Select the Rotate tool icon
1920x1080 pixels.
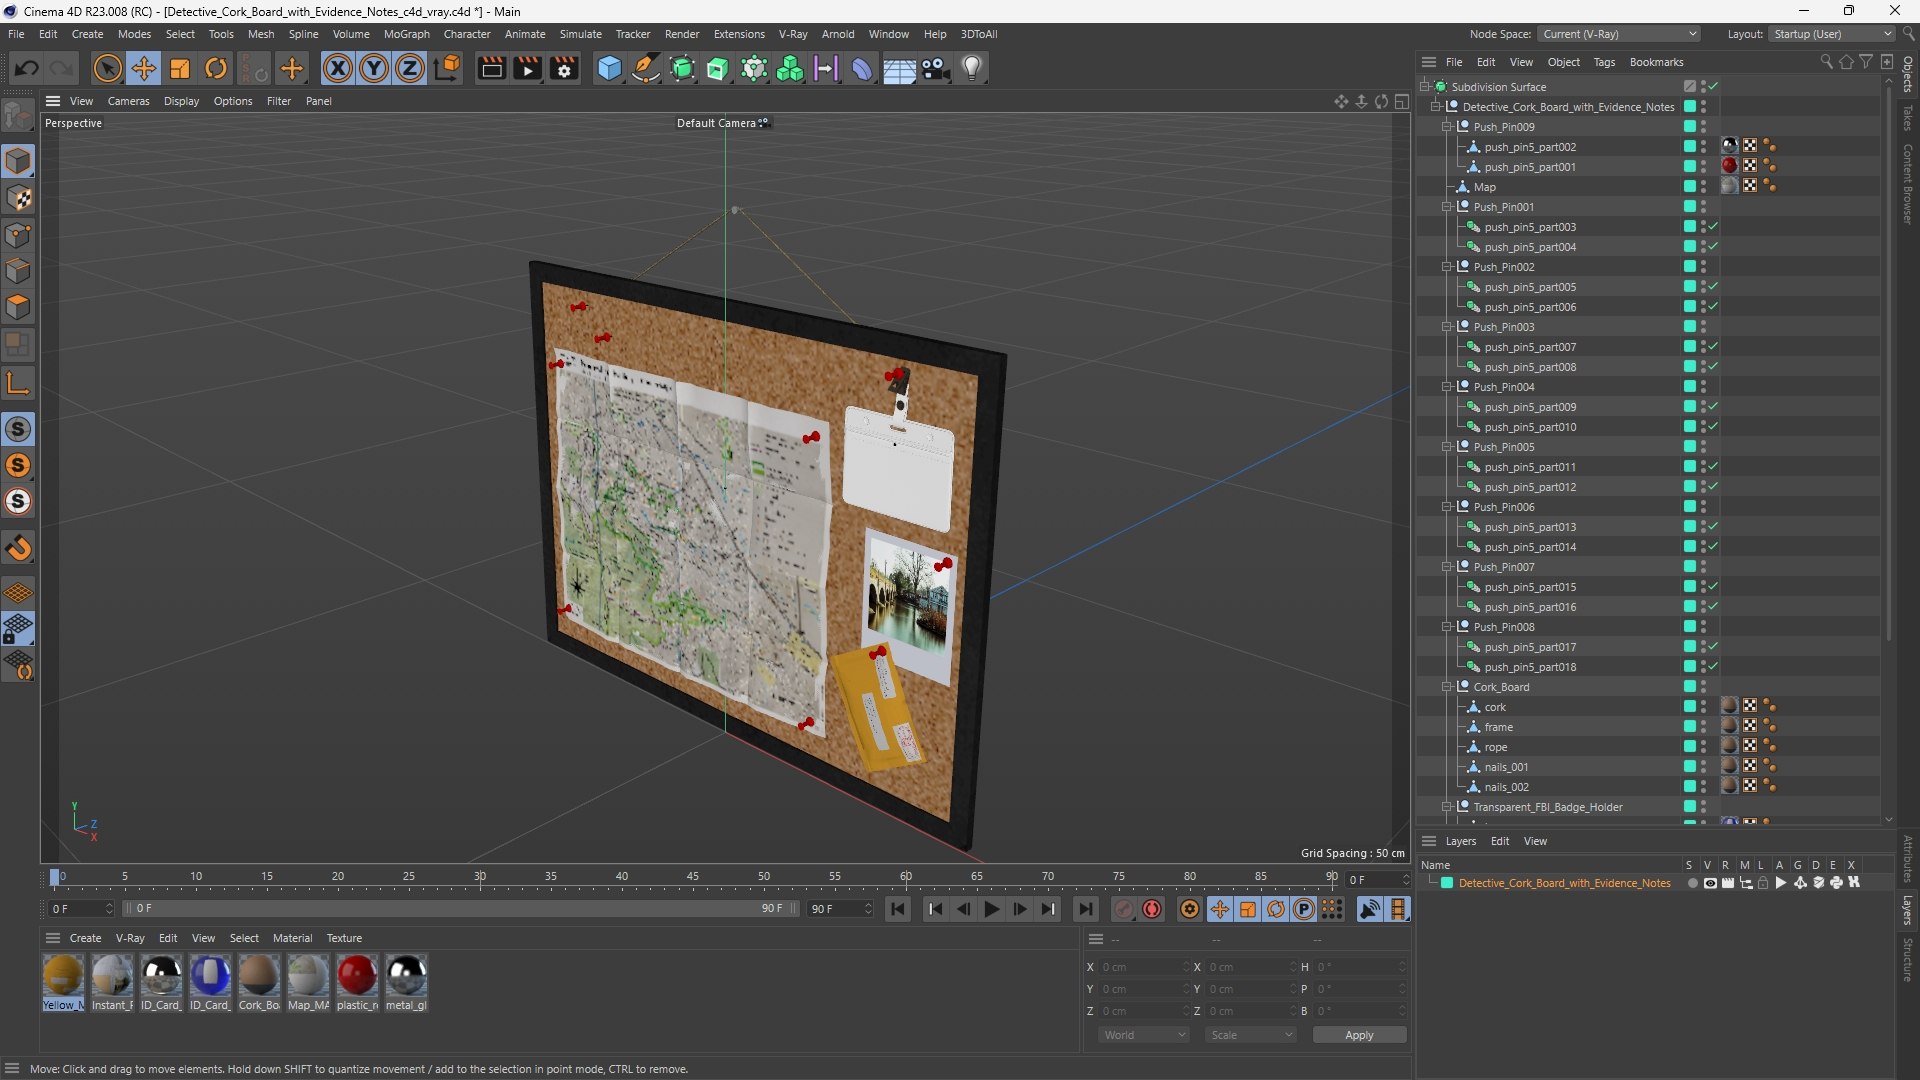(216, 68)
